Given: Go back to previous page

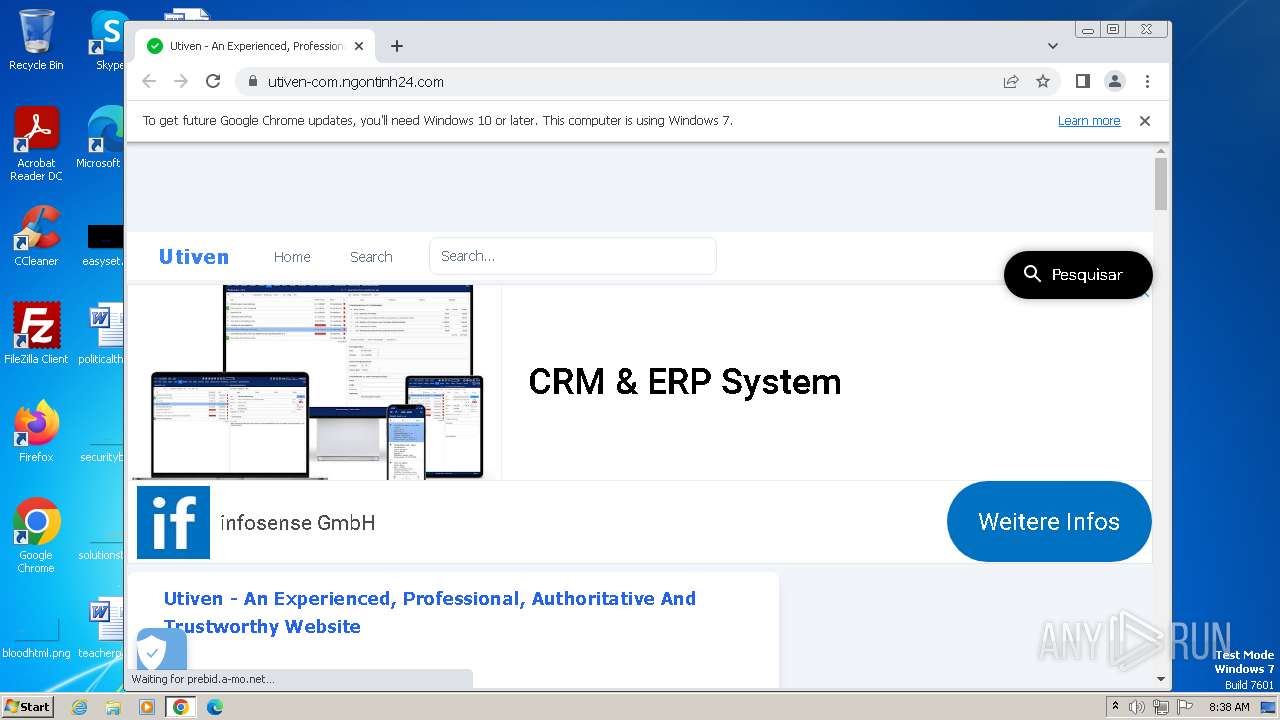Looking at the screenshot, I should [149, 82].
